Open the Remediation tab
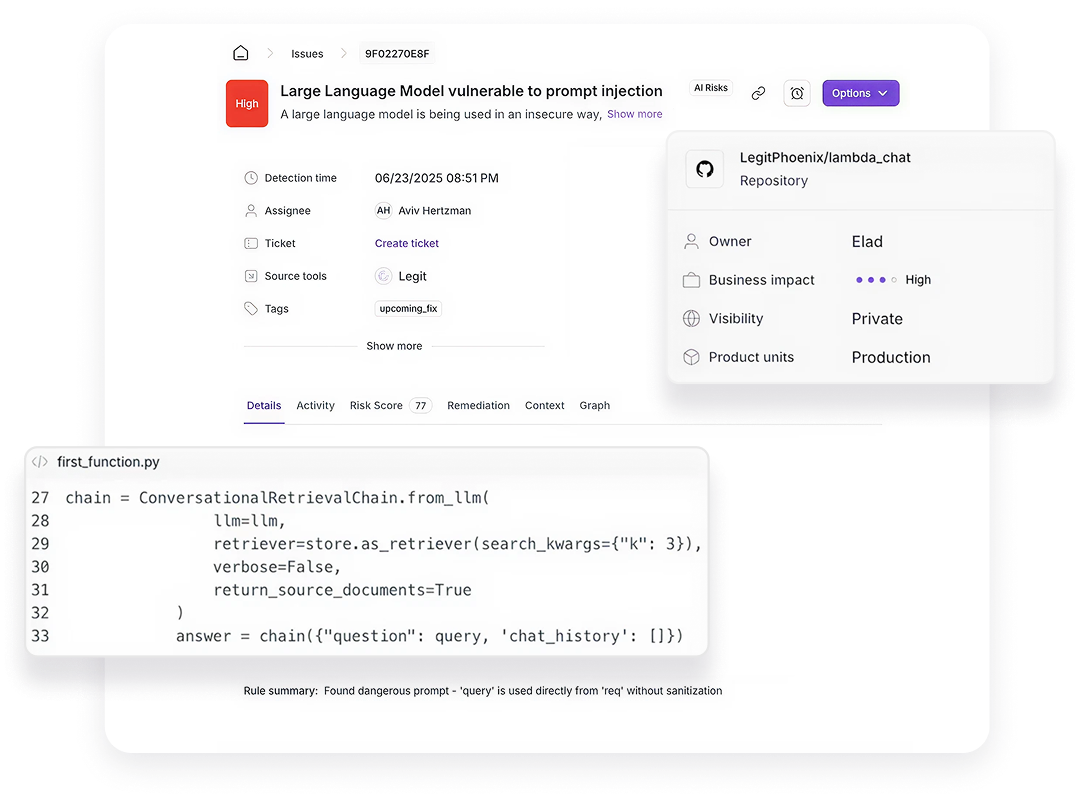Viewport: 1080px width, 801px height. click(478, 405)
